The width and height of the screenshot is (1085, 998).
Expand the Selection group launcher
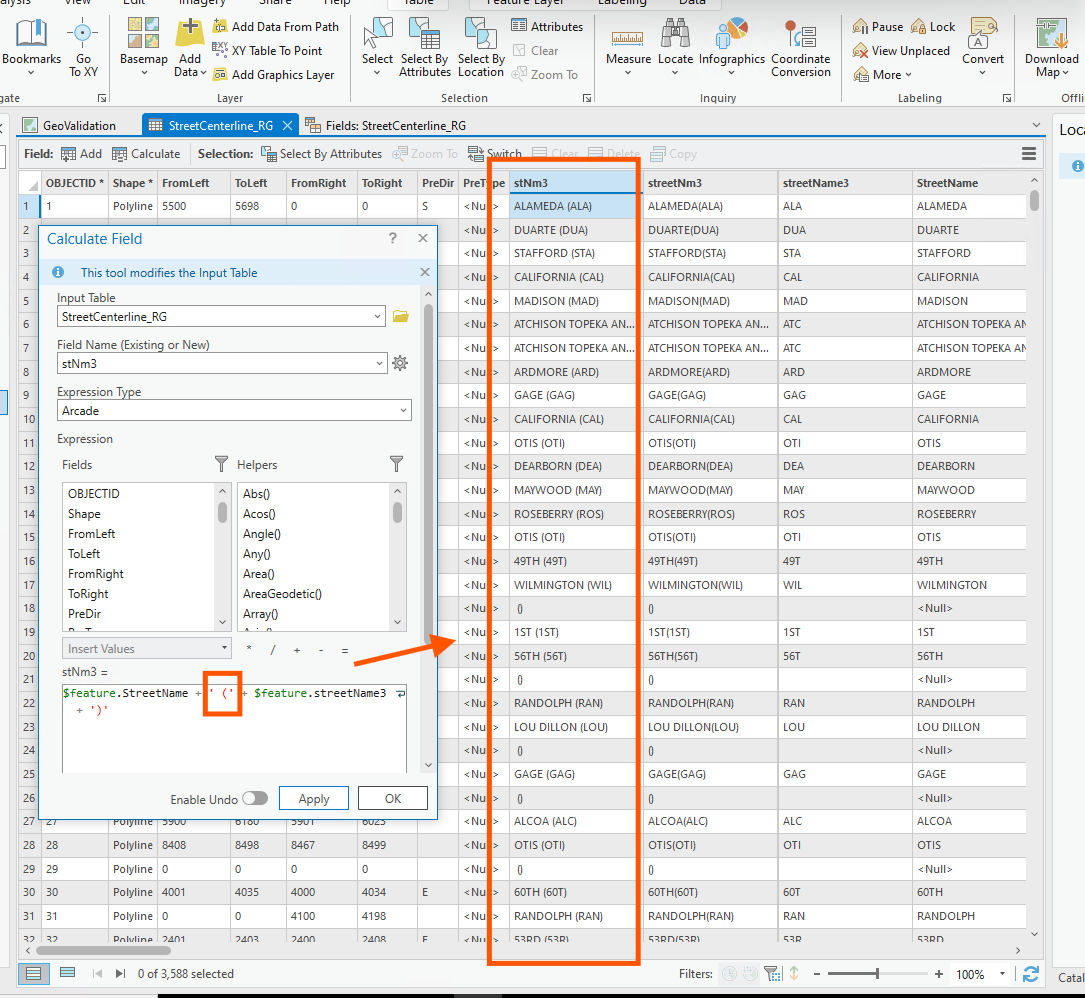(x=587, y=98)
